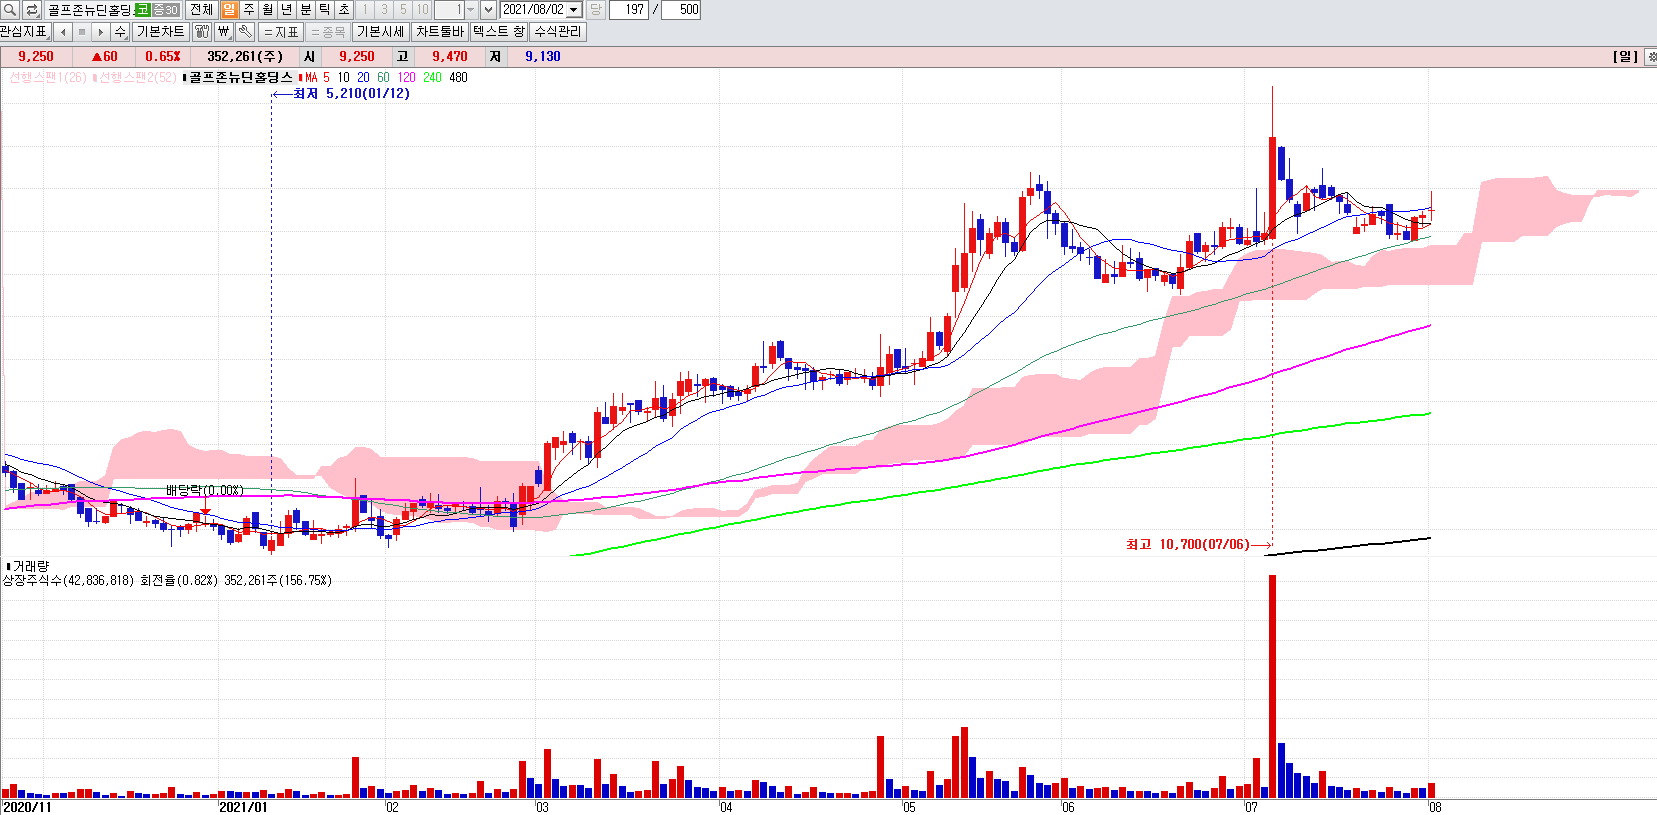Click the magnifier stock search icon

click(x=10, y=10)
